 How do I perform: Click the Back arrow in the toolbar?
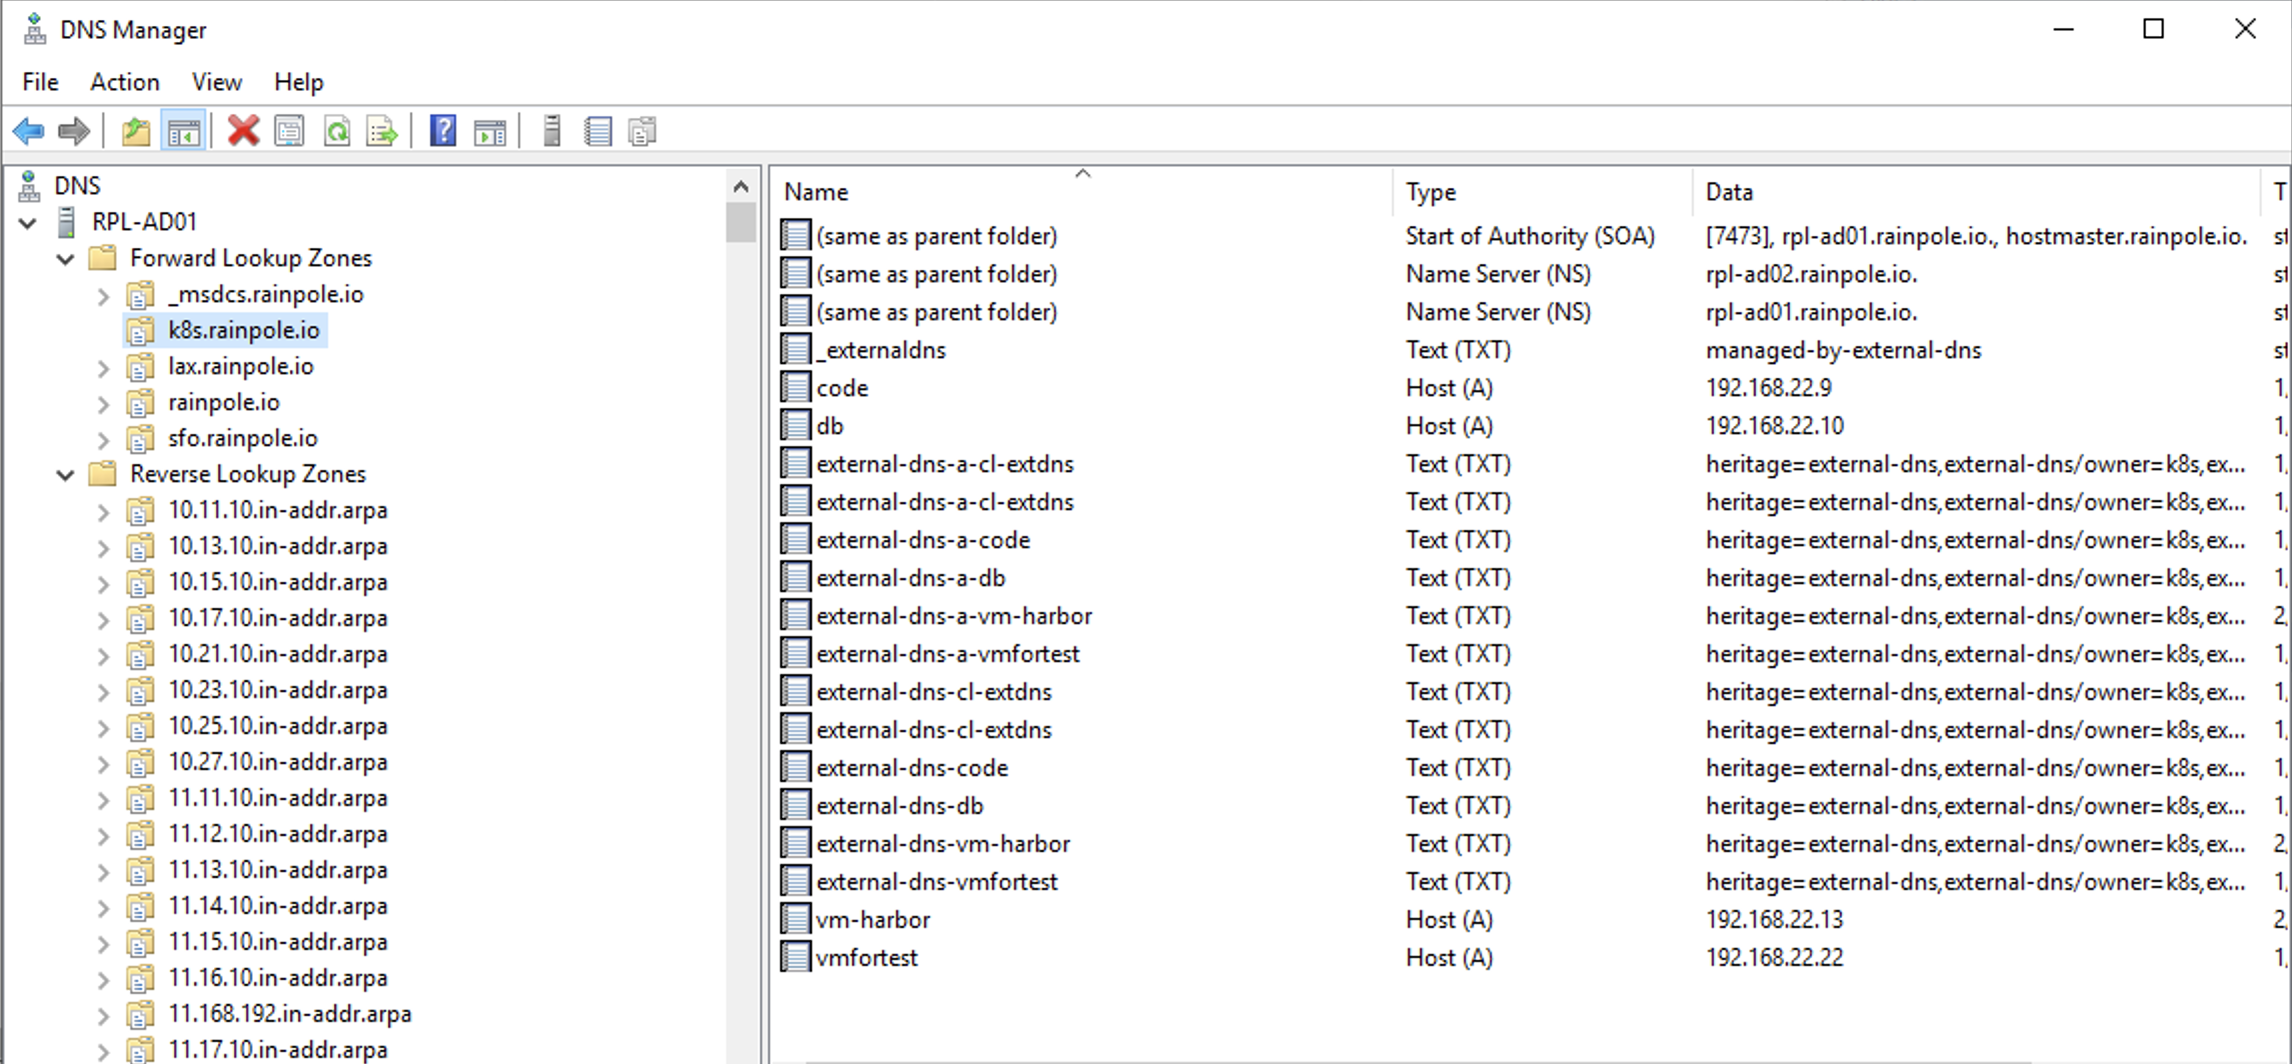(x=28, y=131)
